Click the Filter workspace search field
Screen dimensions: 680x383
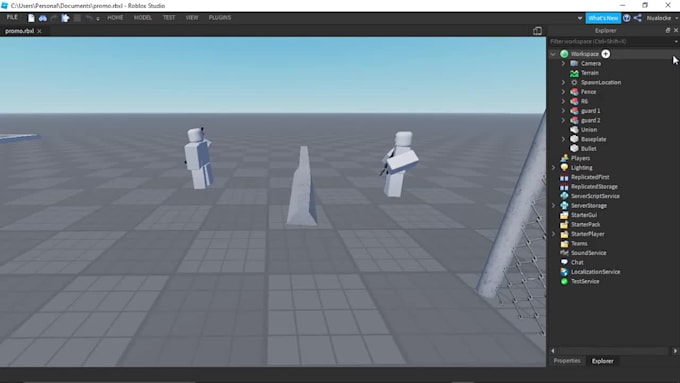pyautogui.click(x=610, y=42)
